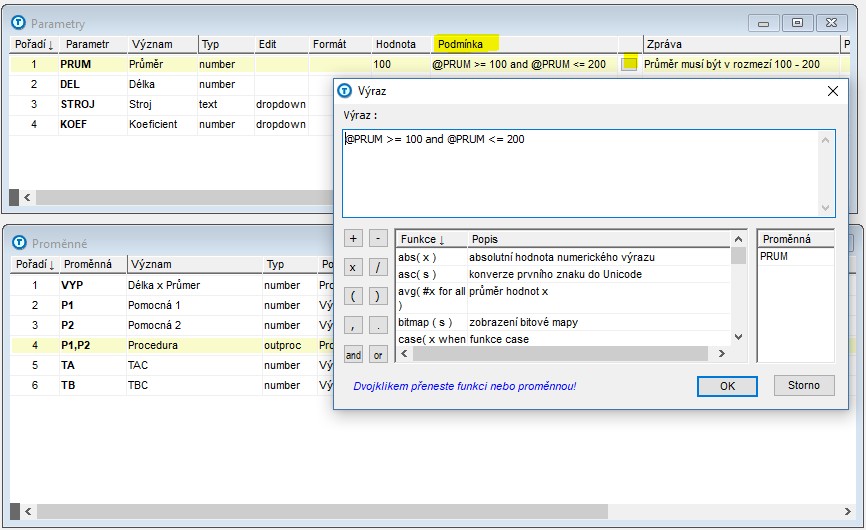Click the Hodnota column header
Screen dimensions: 866x530
399,44
